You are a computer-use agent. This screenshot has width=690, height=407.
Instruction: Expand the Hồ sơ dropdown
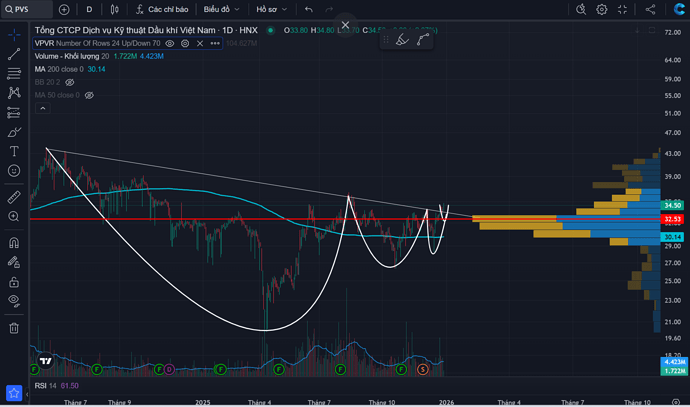[271, 9]
